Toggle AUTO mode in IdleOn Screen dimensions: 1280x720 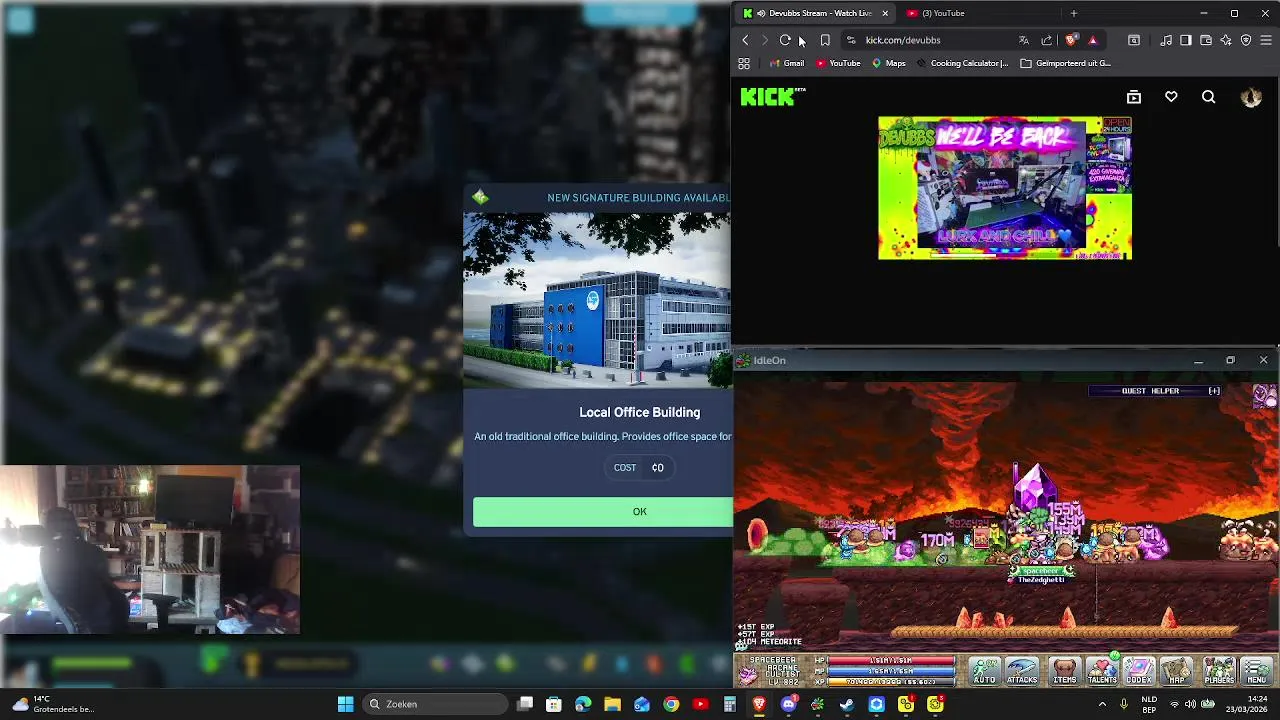coord(984,671)
